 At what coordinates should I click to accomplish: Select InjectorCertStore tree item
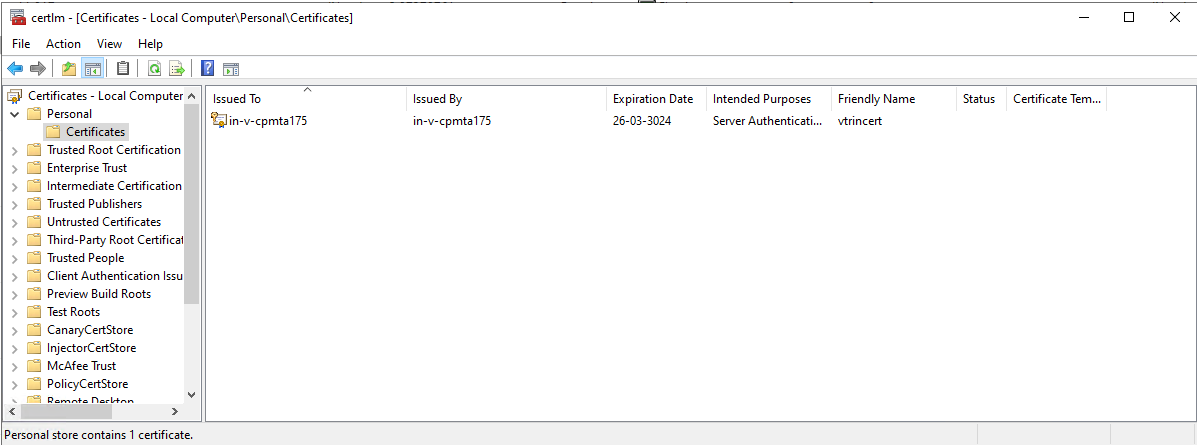(92, 348)
